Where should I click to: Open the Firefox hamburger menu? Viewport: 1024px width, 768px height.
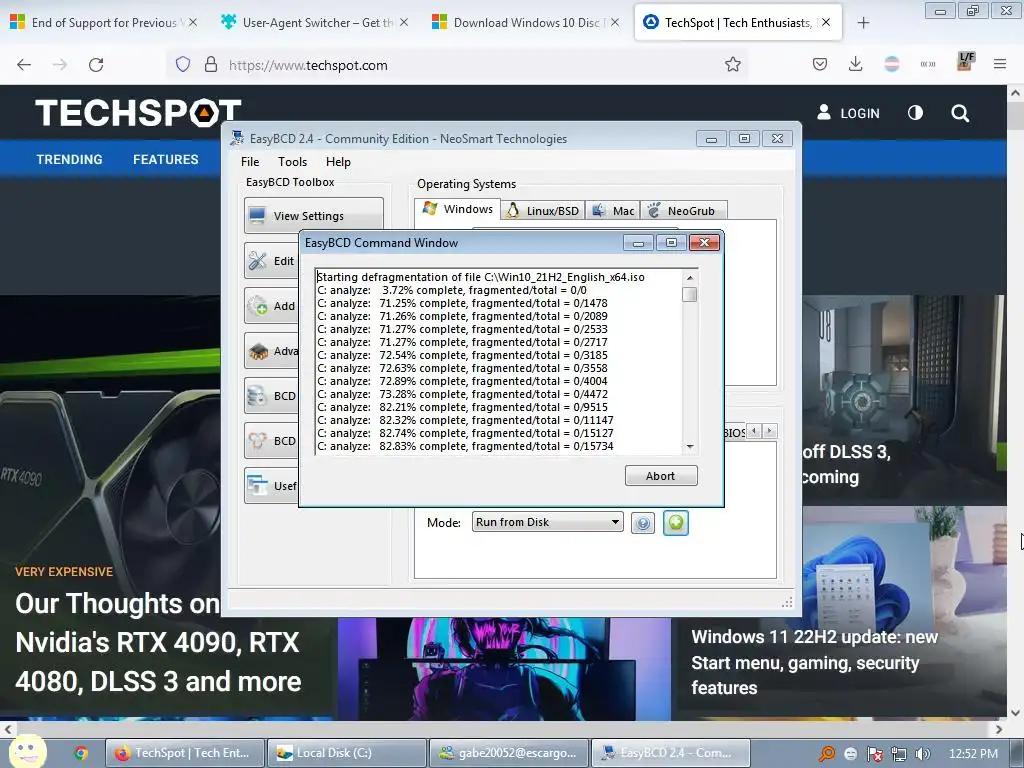(1000, 64)
